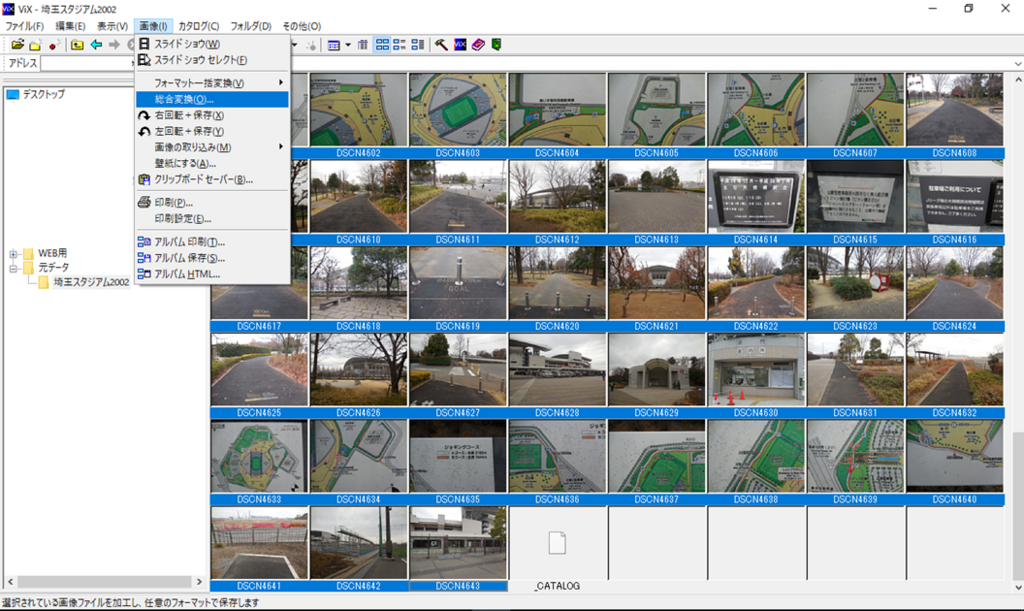Choose アルバム印刷(T)... menu entry
Image resolution: width=1024 pixels, height=611 pixels.
(212, 242)
